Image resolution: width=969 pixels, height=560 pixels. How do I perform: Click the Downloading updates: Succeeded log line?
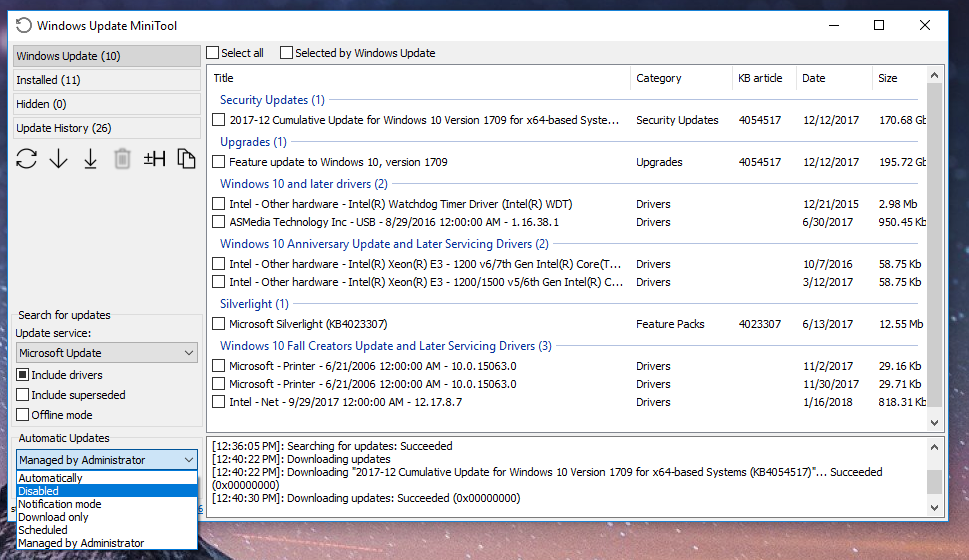[366, 498]
